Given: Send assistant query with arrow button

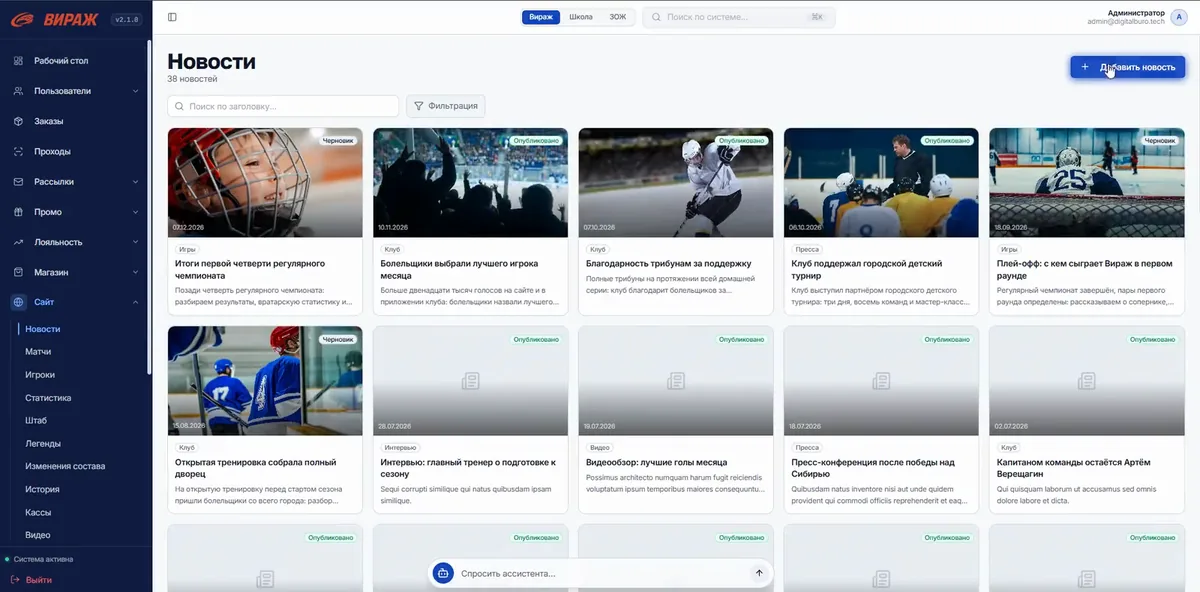Looking at the screenshot, I should [x=759, y=573].
